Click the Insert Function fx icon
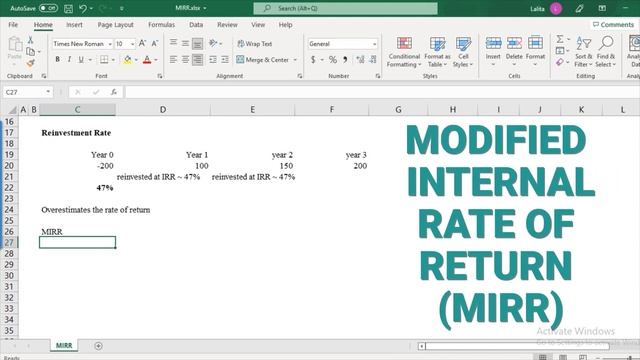Screen dimensions: 640x360 point(114,92)
